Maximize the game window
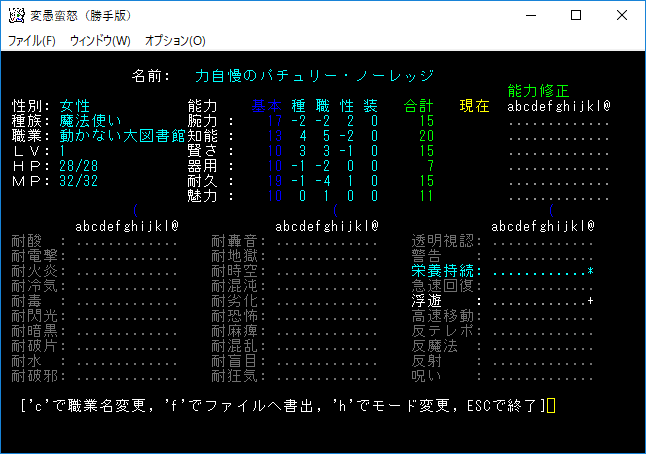The width and height of the screenshot is (646, 454). click(x=575, y=16)
